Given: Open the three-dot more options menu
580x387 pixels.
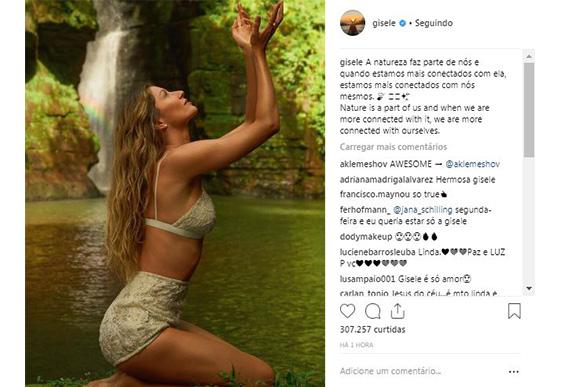Looking at the screenshot, I should [513, 371].
